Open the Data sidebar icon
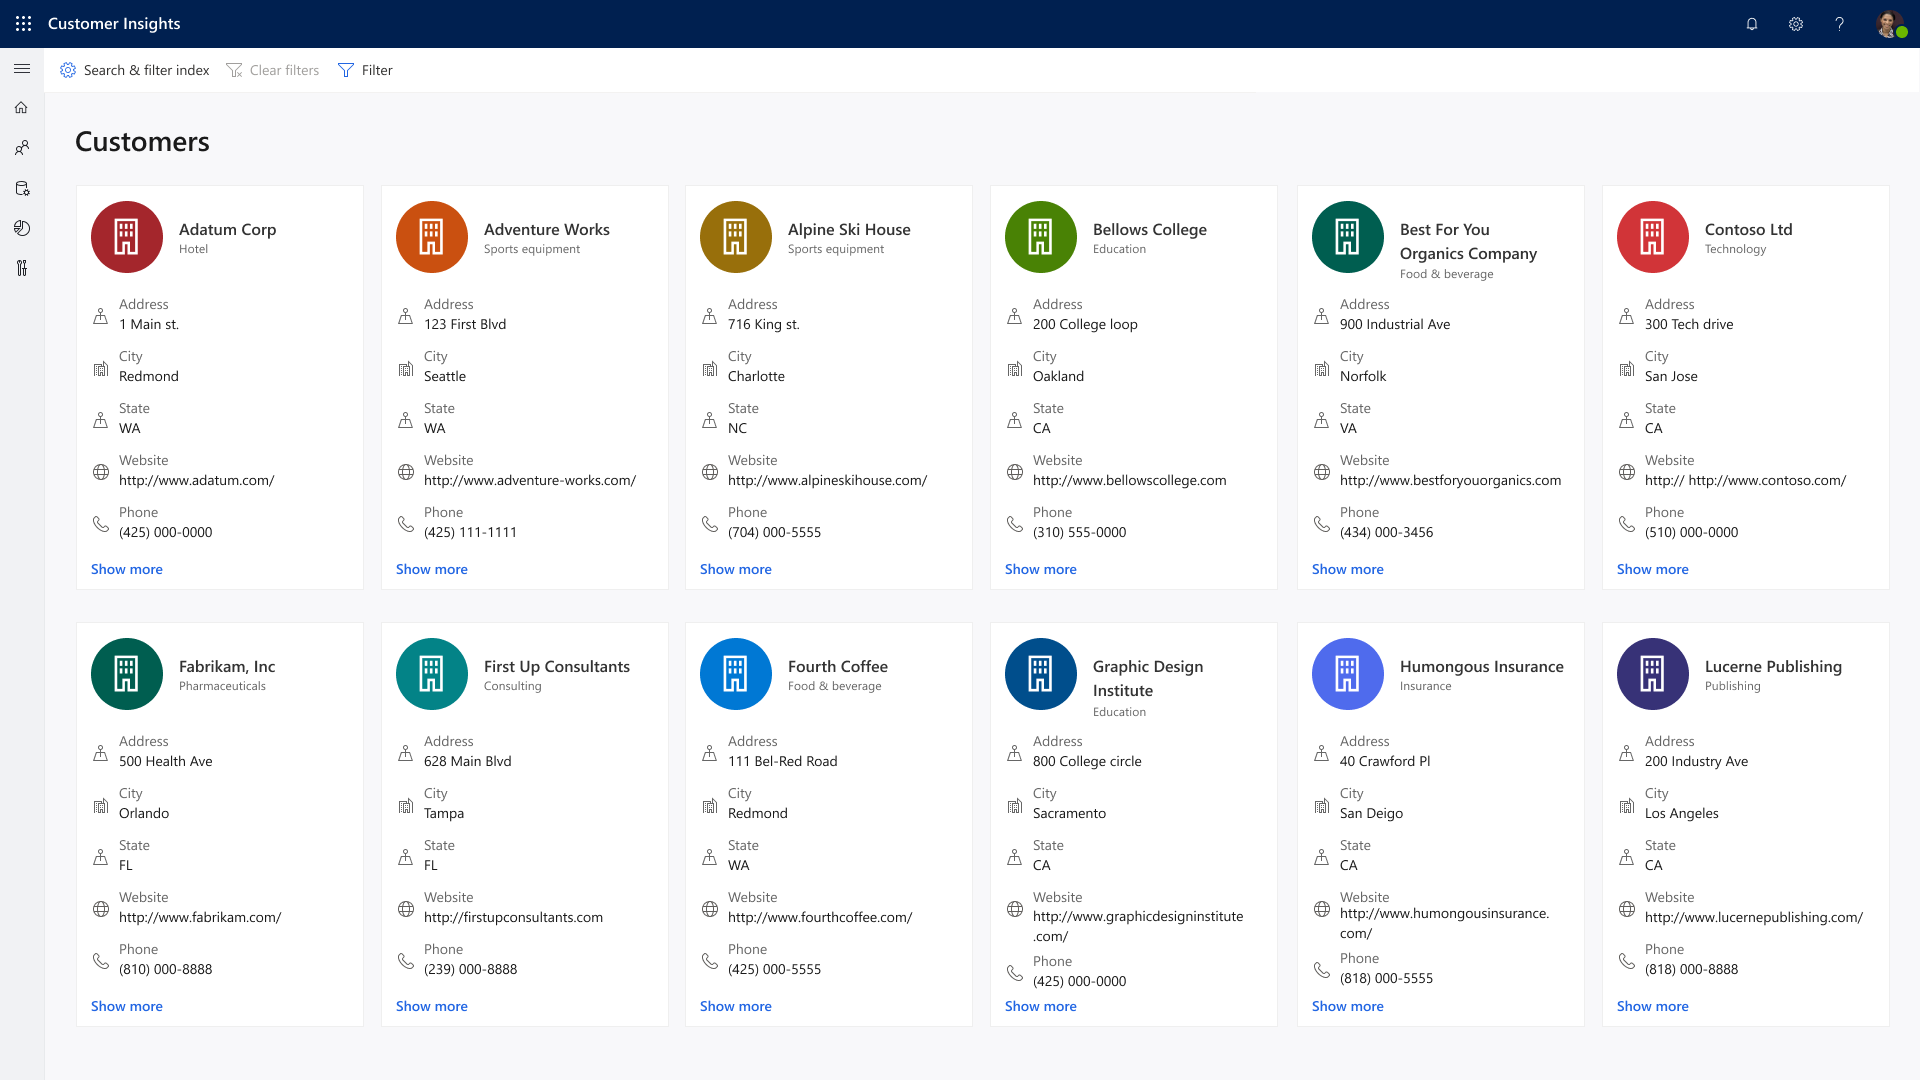Viewport: 1920px width, 1080px height. pyautogui.click(x=22, y=188)
